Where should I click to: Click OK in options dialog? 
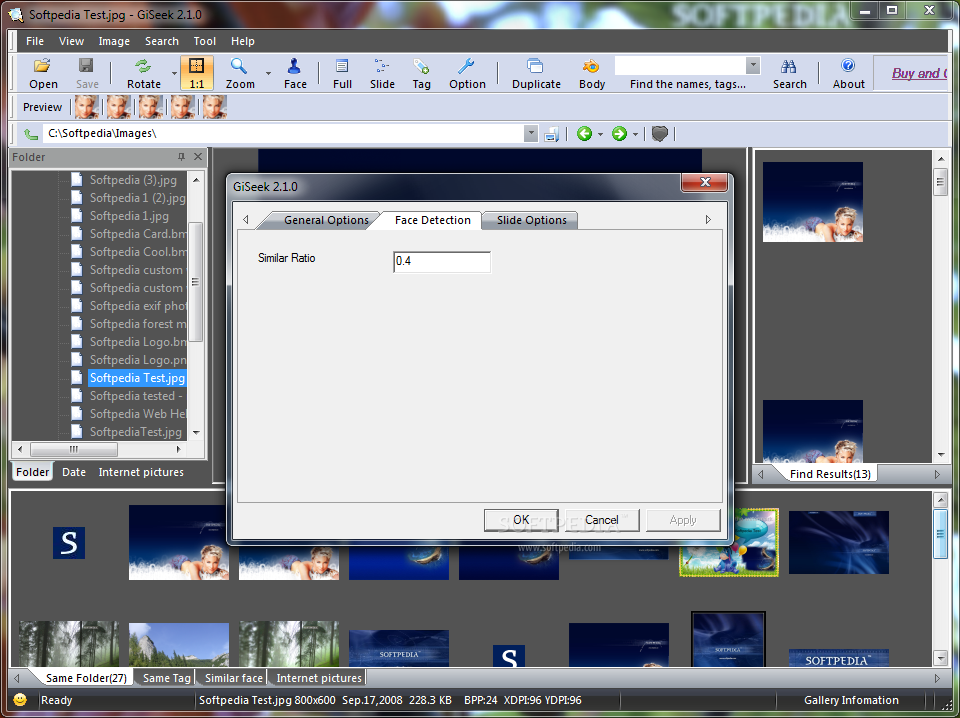coord(521,520)
